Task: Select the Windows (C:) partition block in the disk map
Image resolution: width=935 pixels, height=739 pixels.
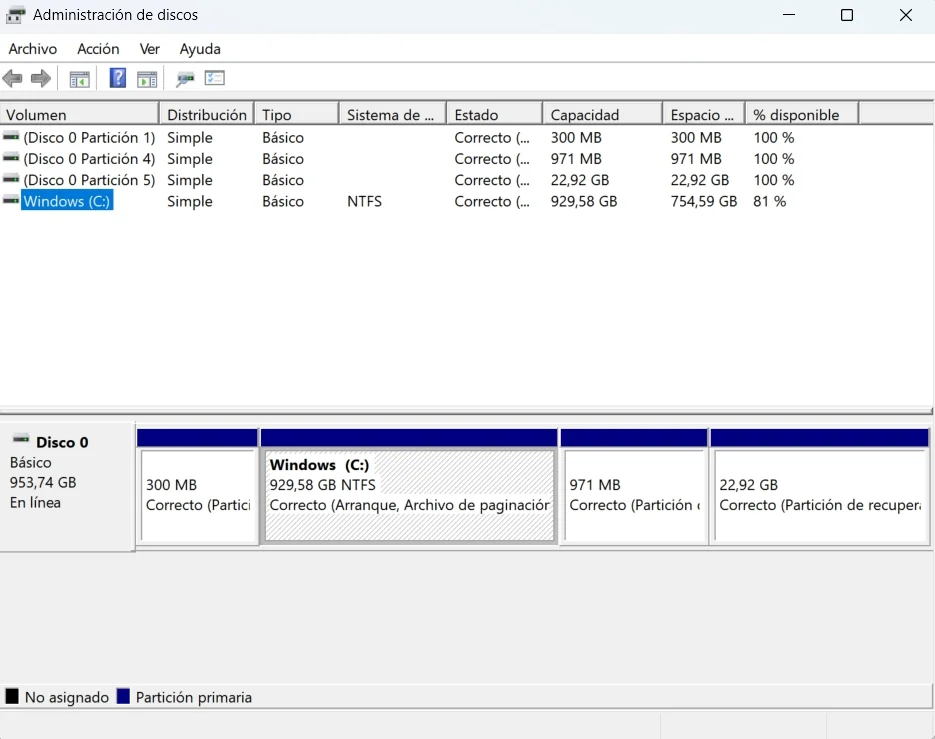Action: coord(409,486)
